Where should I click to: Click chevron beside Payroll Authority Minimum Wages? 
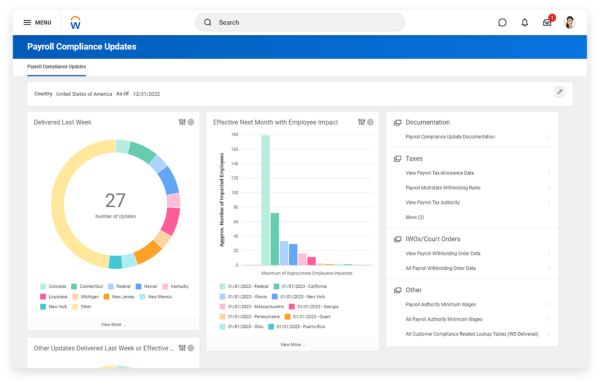549,304
